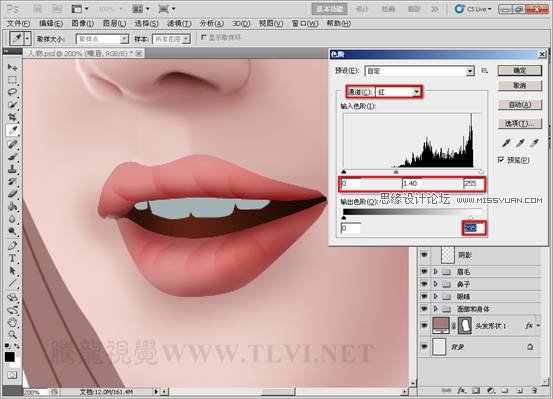Hide the 眼睛 layer group

coord(424,296)
